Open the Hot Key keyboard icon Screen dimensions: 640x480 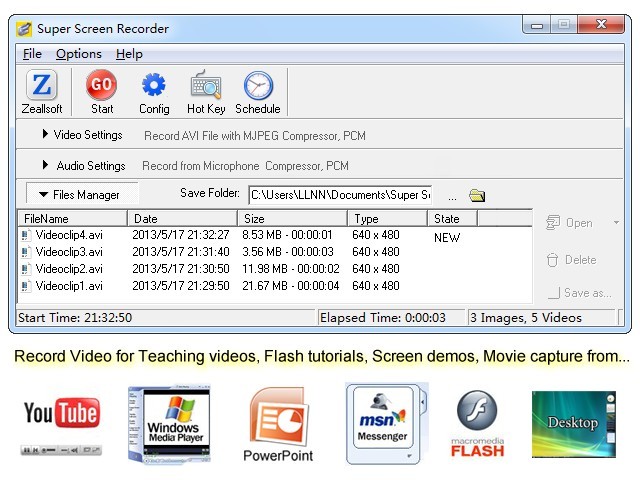206,85
